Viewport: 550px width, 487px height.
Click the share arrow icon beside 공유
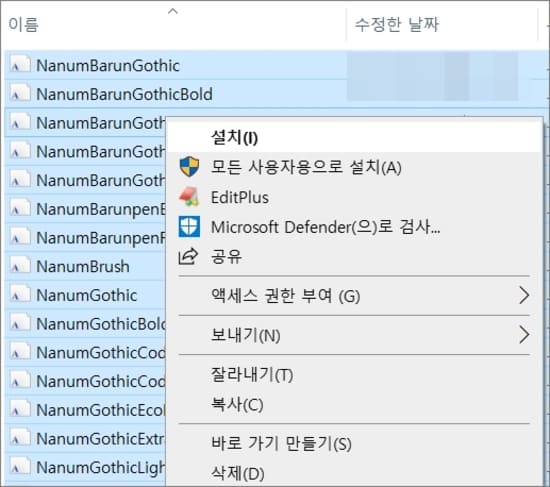point(189,256)
